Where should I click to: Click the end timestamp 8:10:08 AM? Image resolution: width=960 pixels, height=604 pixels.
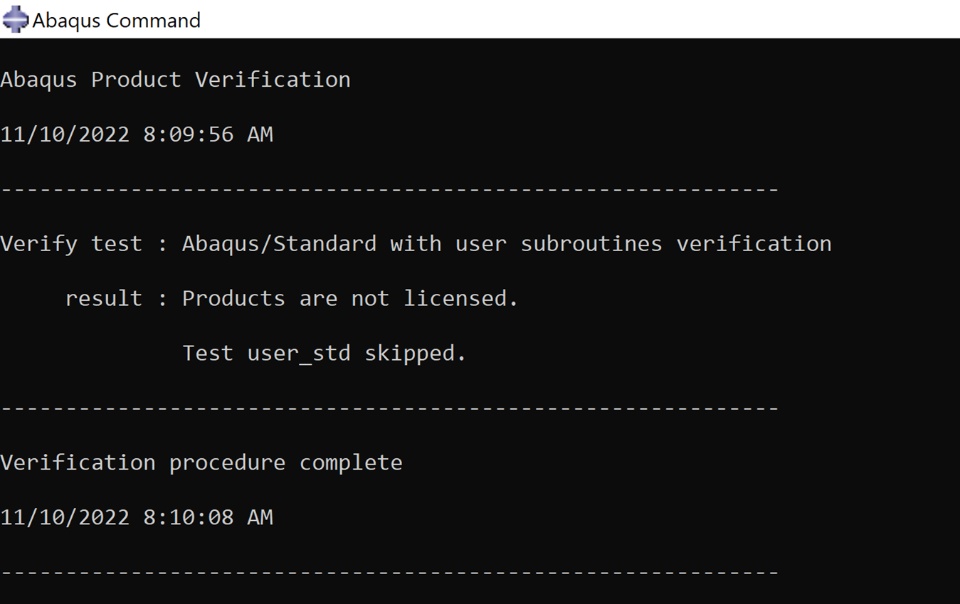208,517
